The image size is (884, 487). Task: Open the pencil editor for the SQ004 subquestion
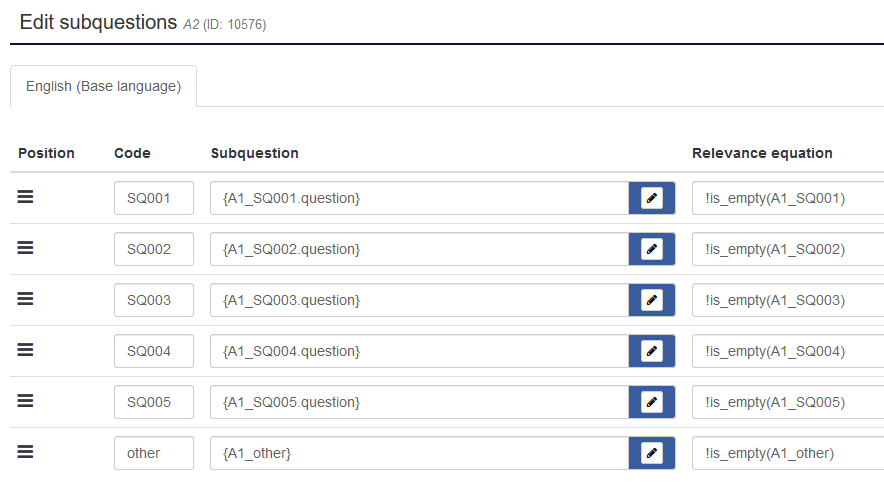click(652, 351)
